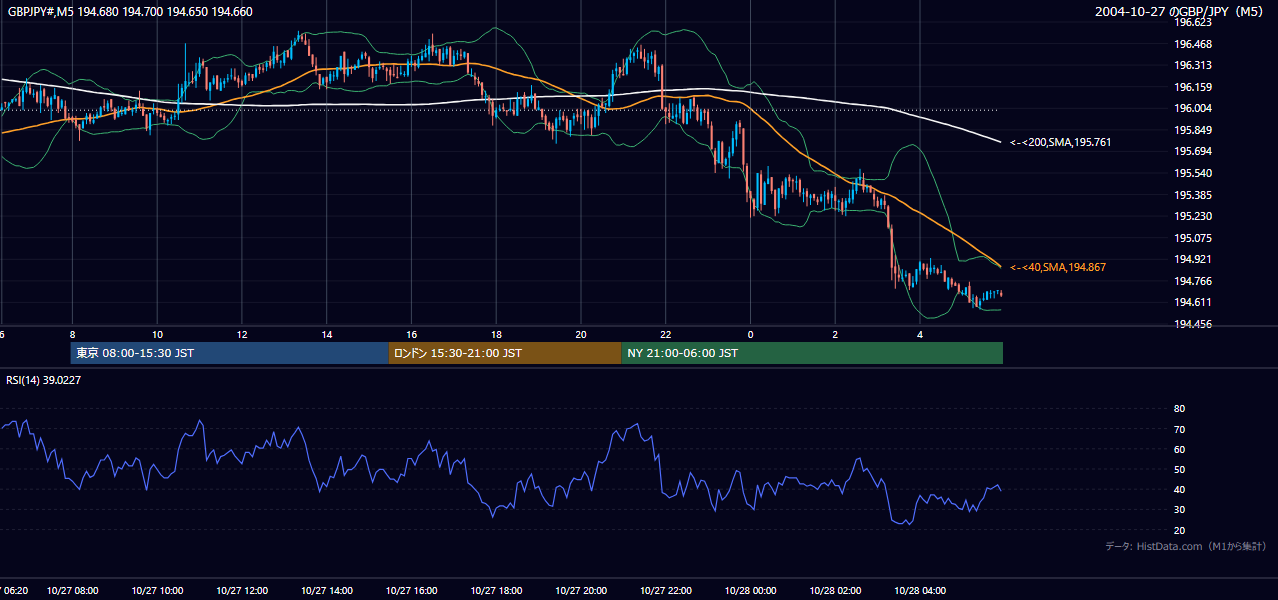Click the time label 10/27 18:00
The width and height of the screenshot is (1278, 600).
coord(497,591)
